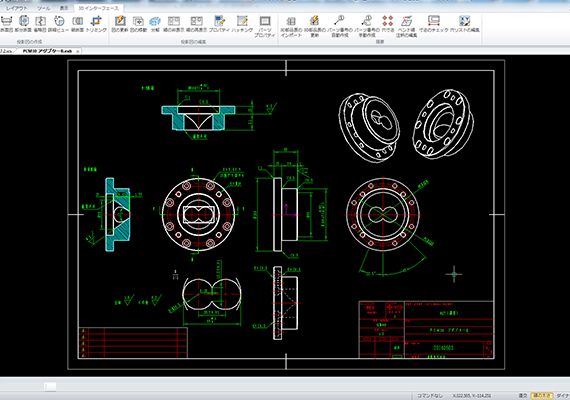Image resolution: width=570 pixels, height=400 pixels.
Task: Click the revision table at bottom left of sheet
Action: (x=133, y=343)
